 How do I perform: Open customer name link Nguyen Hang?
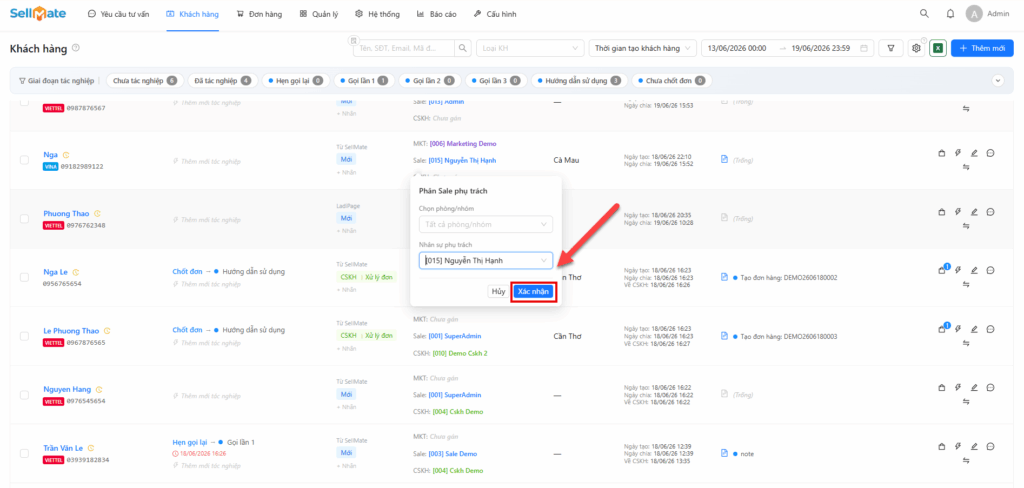(67, 389)
